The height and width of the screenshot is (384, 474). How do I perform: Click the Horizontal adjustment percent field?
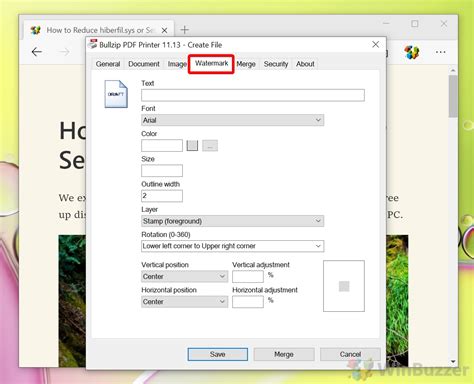248,302
